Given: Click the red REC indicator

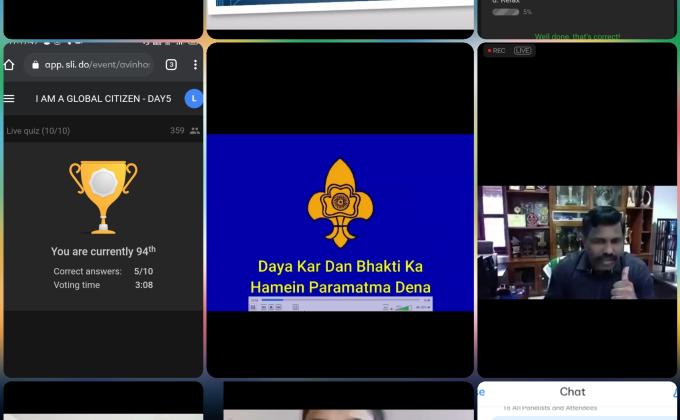Looking at the screenshot, I should click(497, 51).
